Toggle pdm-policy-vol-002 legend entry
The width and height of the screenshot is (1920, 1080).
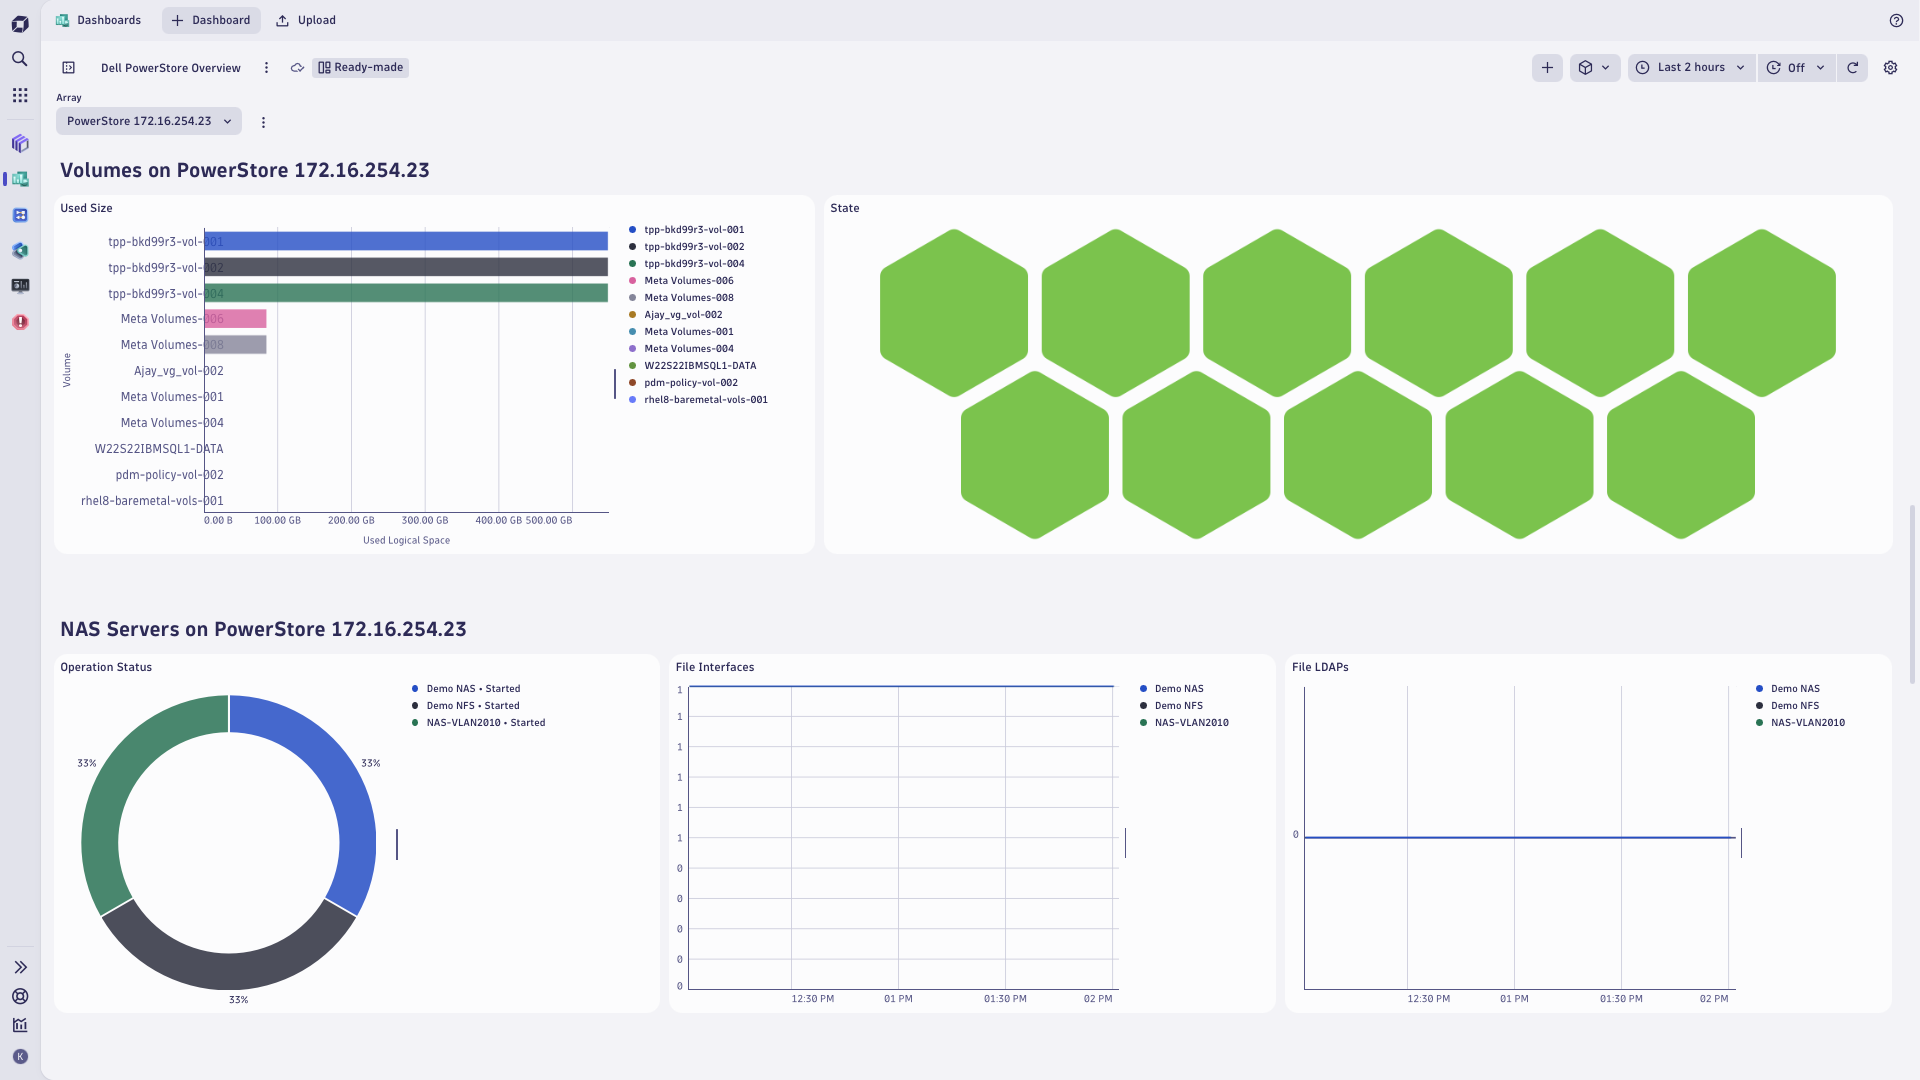pyautogui.click(x=684, y=383)
